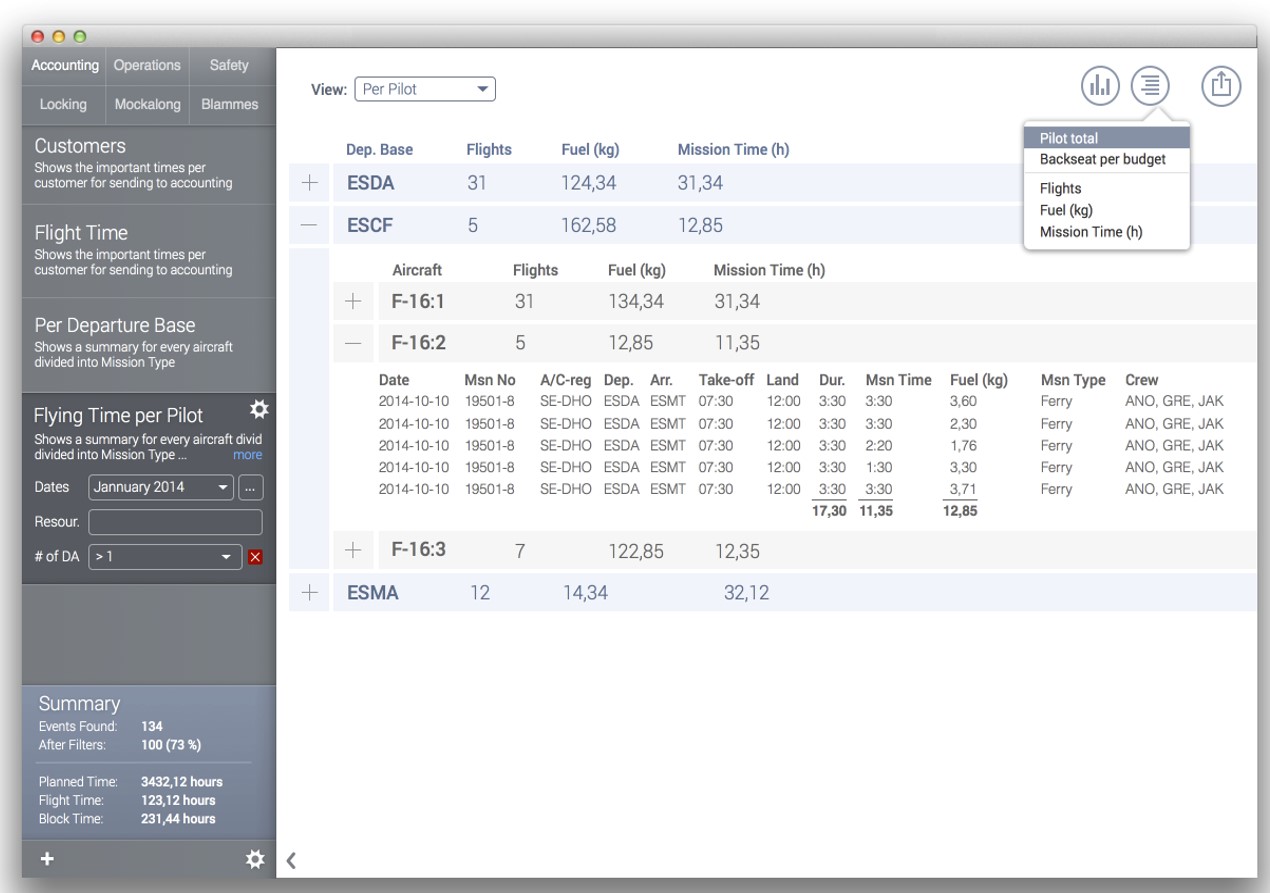Screen dimensions: 1270x893
Task: Click the 12,85 fuel total under table
Action: [x=960, y=511]
